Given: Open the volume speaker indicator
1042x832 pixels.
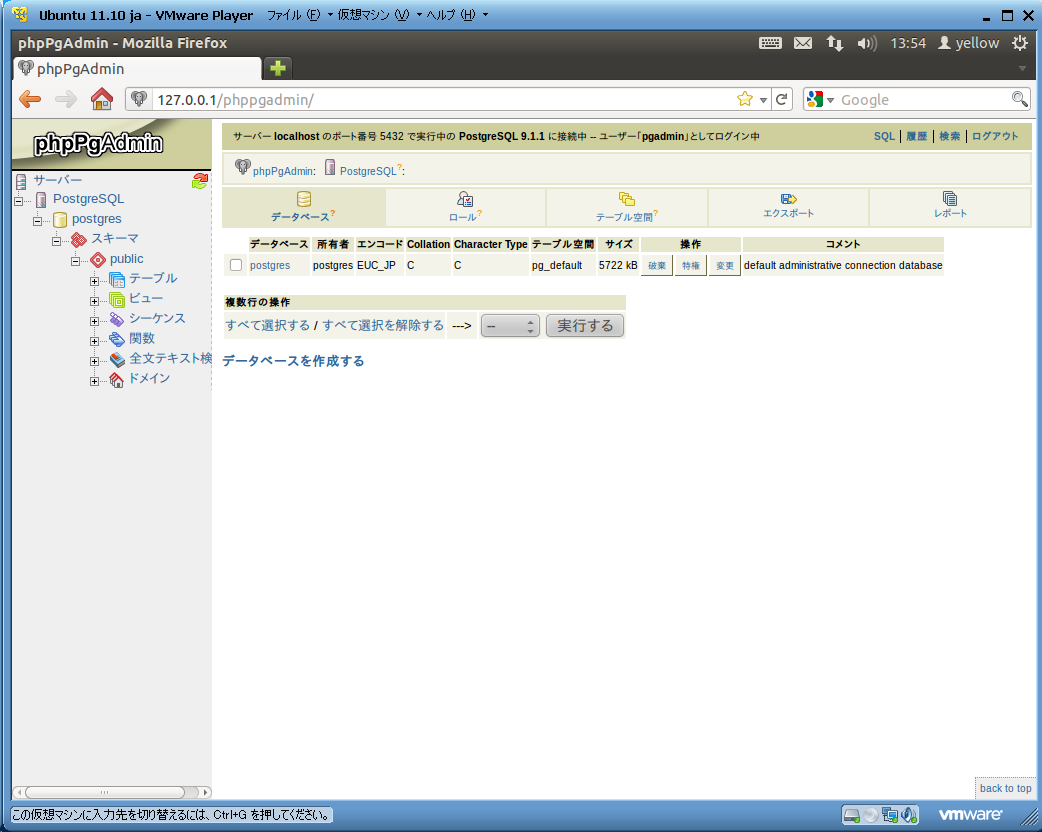Looking at the screenshot, I should click(867, 43).
